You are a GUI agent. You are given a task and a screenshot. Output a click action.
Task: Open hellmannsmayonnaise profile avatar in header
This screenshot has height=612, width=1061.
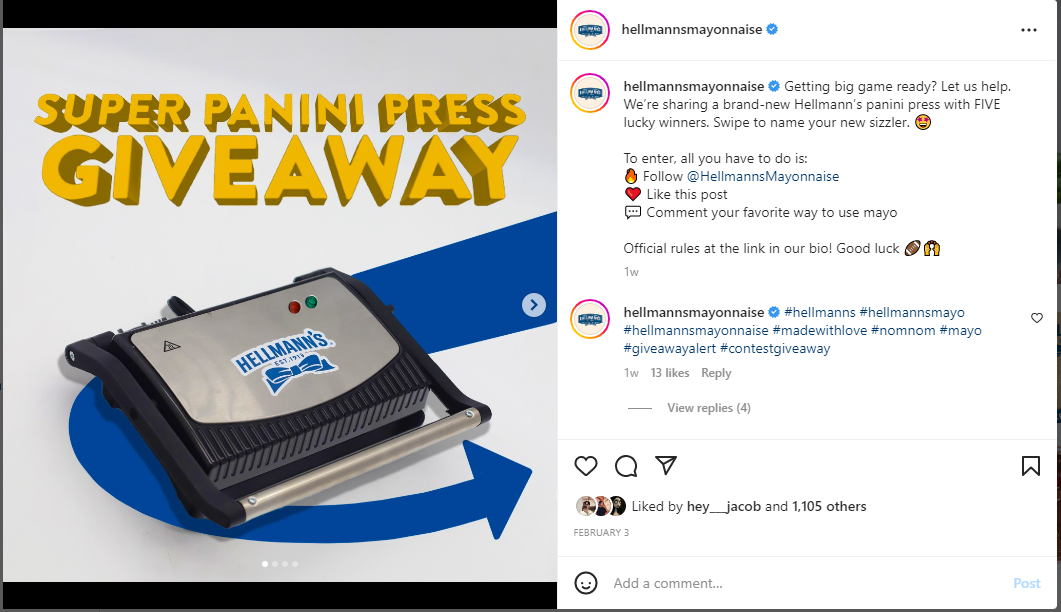click(590, 30)
